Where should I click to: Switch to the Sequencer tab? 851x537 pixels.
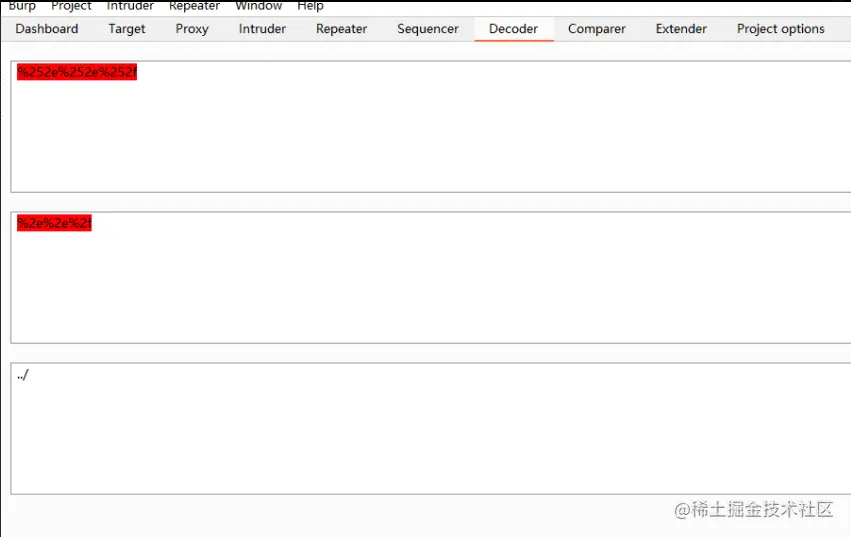[x=428, y=29]
